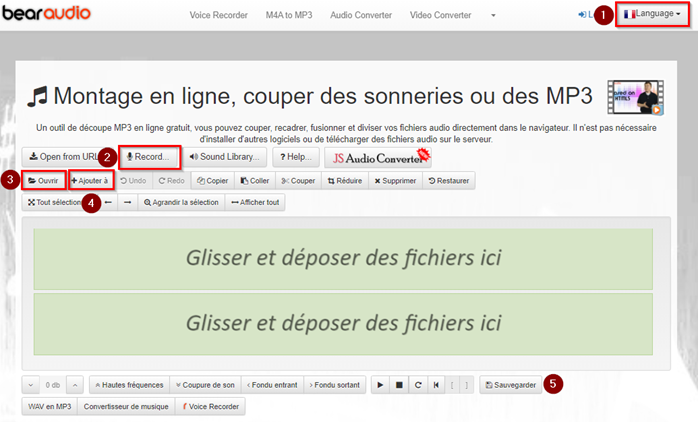The image size is (698, 422).
Task: Click the Supprimer delete button
Action: coord(395,181)
